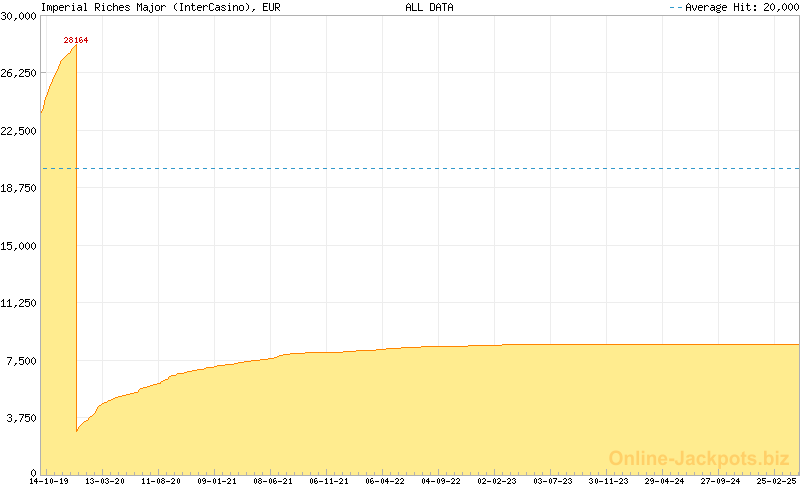Click the 25-02-25 date label
The width and height of the screenshot is (800, 490).
(777, 481)
